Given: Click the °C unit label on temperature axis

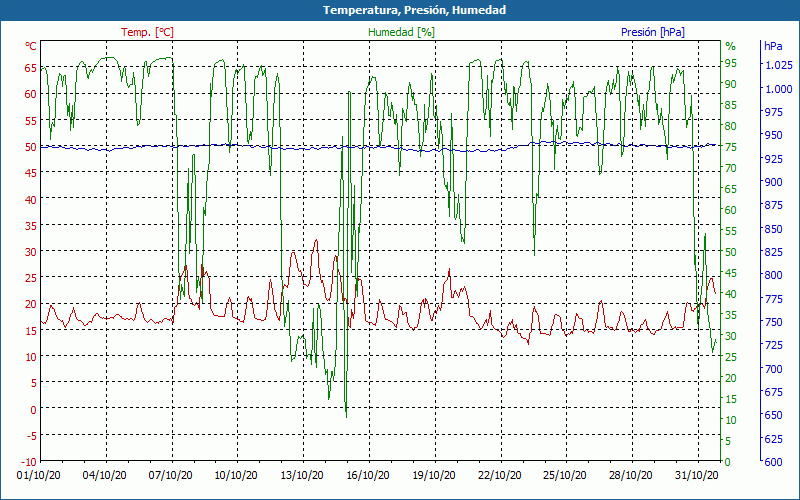Looking at the screenshot, I should coord(31,46).
